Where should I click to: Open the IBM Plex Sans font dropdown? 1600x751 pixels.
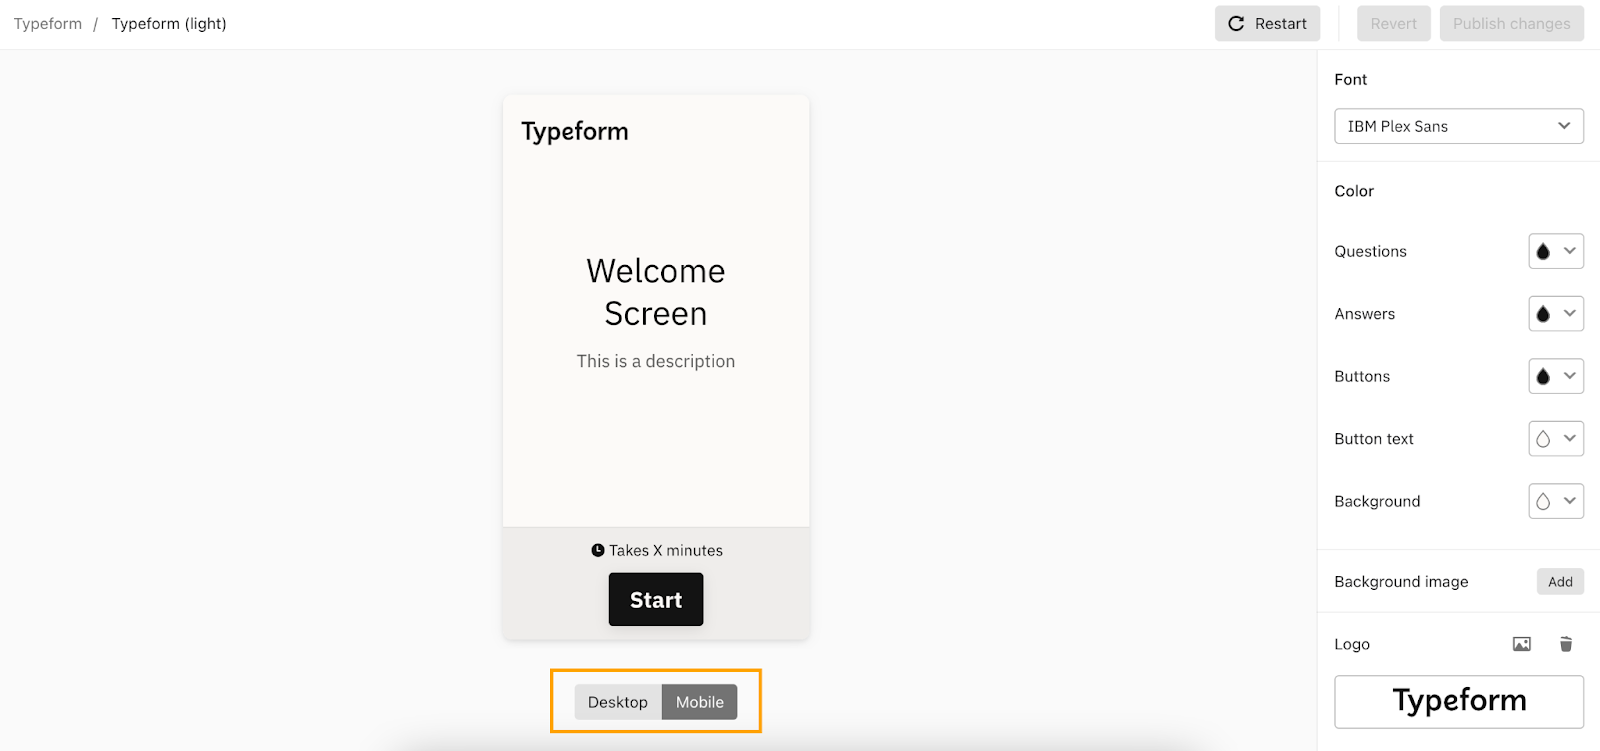click(1459, 126)
